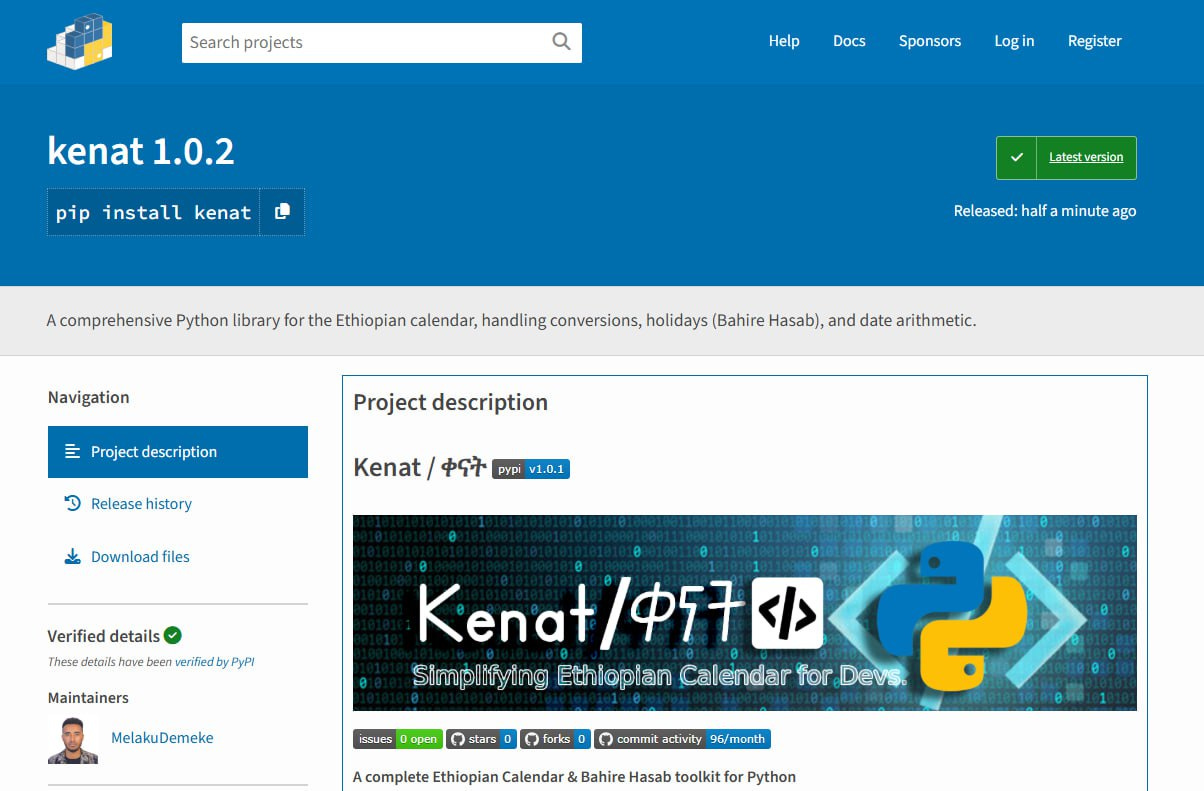The height and width of the screenshot is (791, 1204).
Task: Open the Release history tab
Action: click(x=178, y=504)
